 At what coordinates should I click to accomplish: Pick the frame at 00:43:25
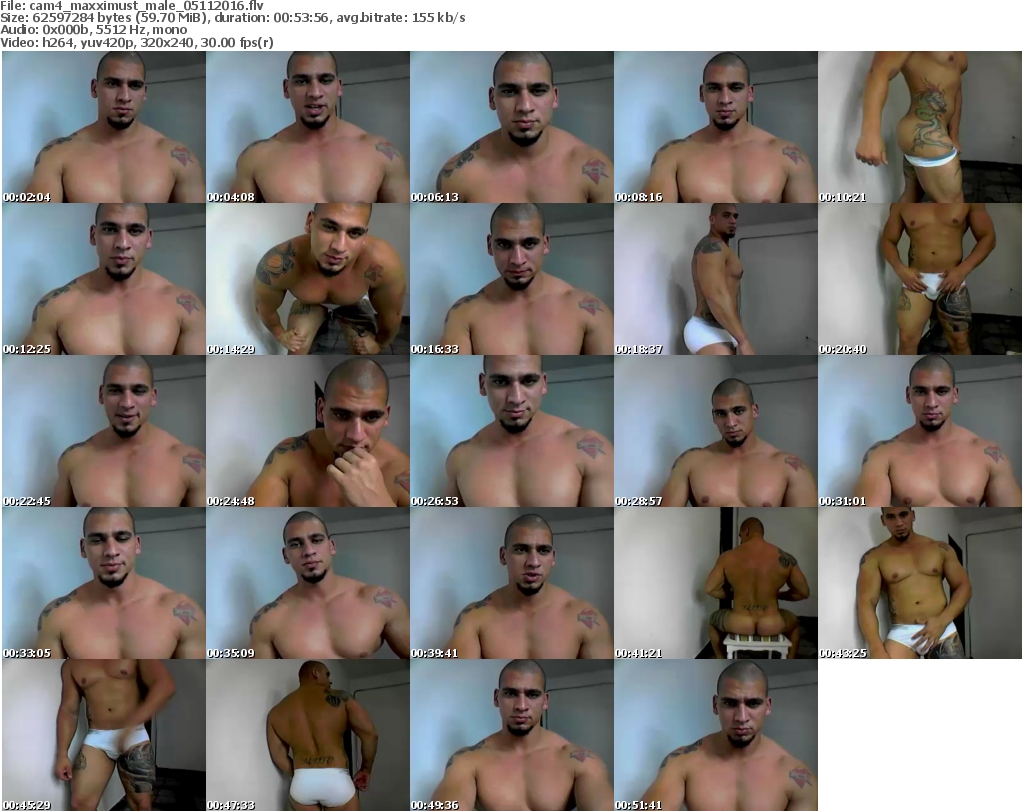click(920, 583)
